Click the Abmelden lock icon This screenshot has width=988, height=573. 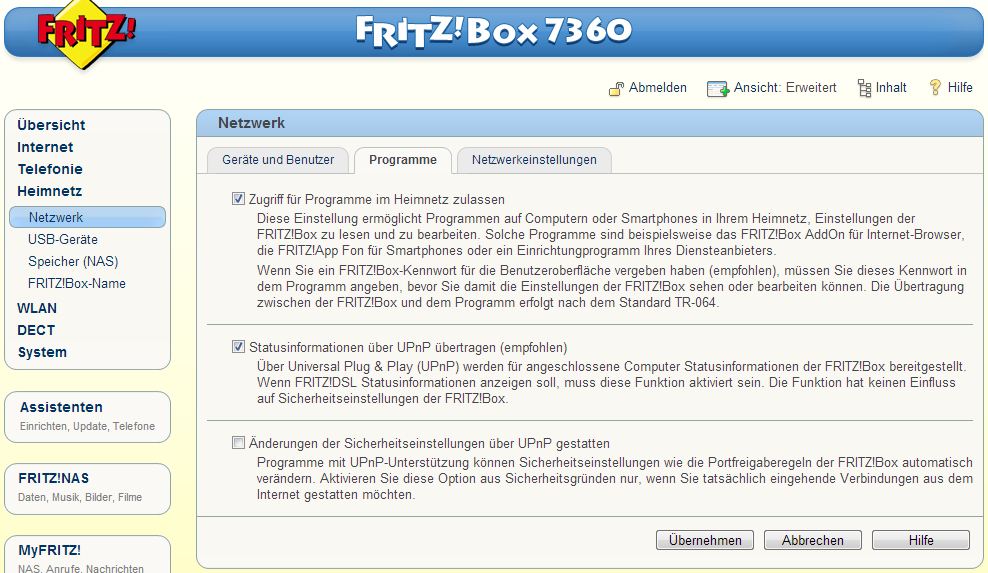click(616, 89)
